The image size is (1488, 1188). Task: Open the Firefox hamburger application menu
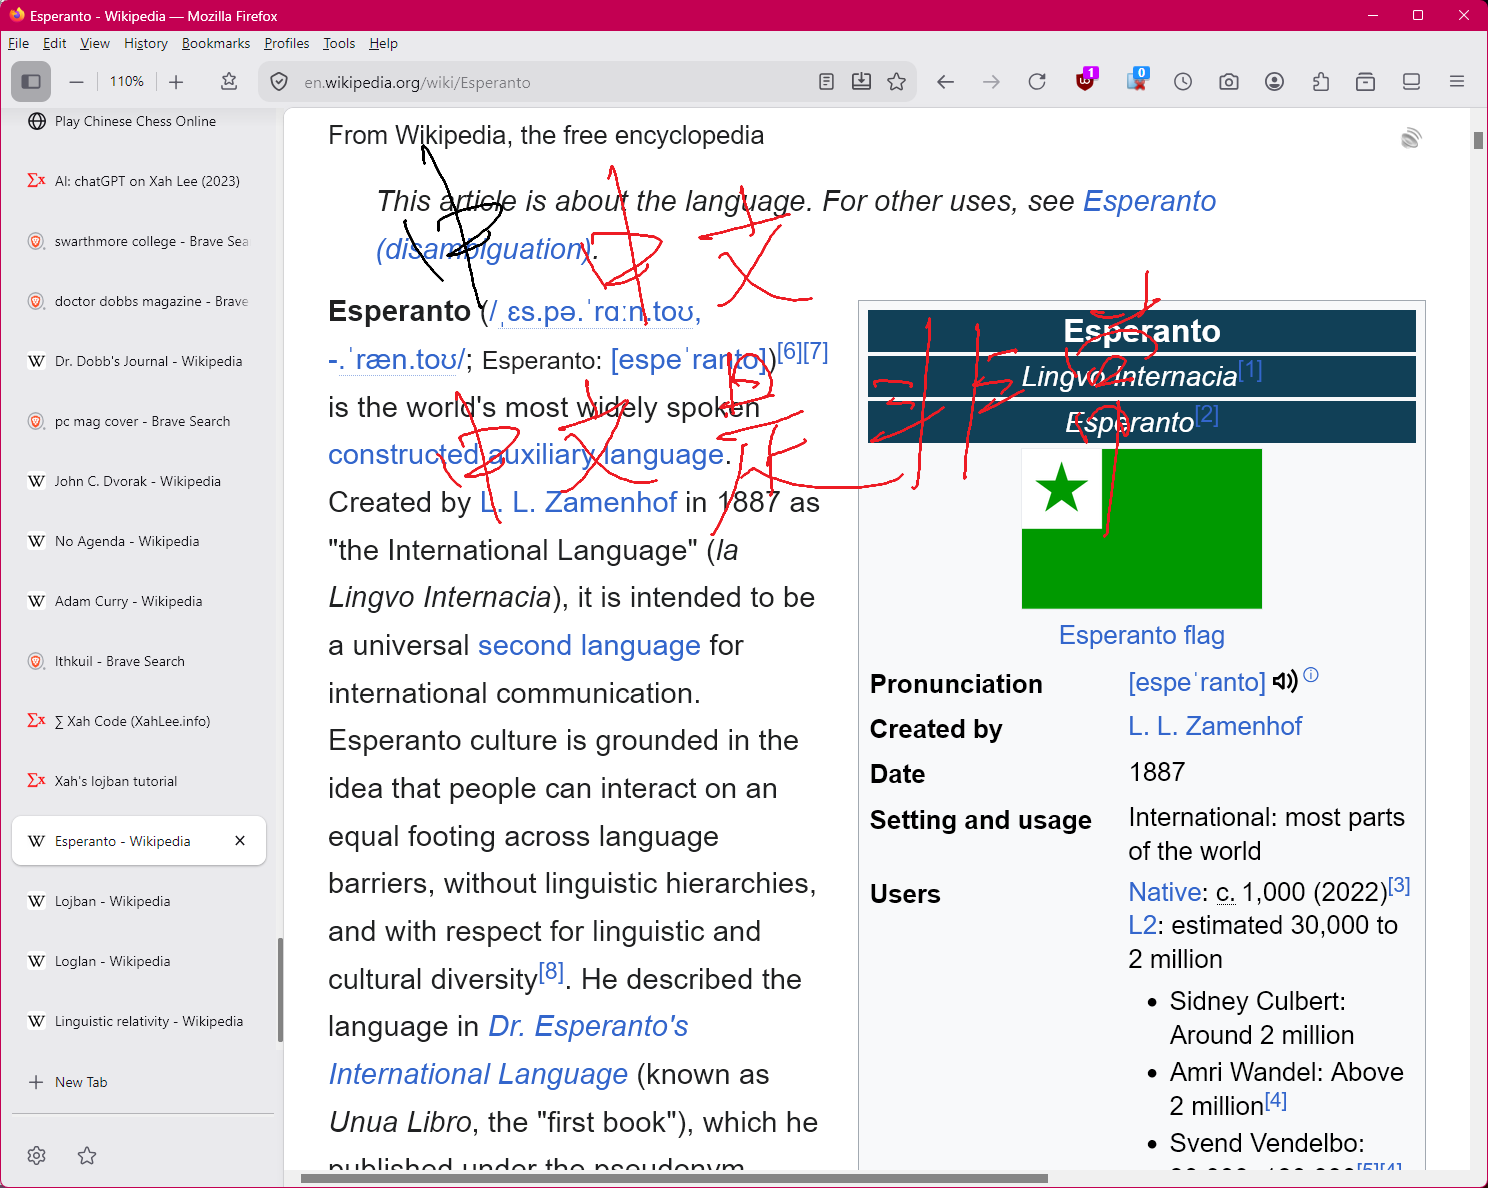1457,82
